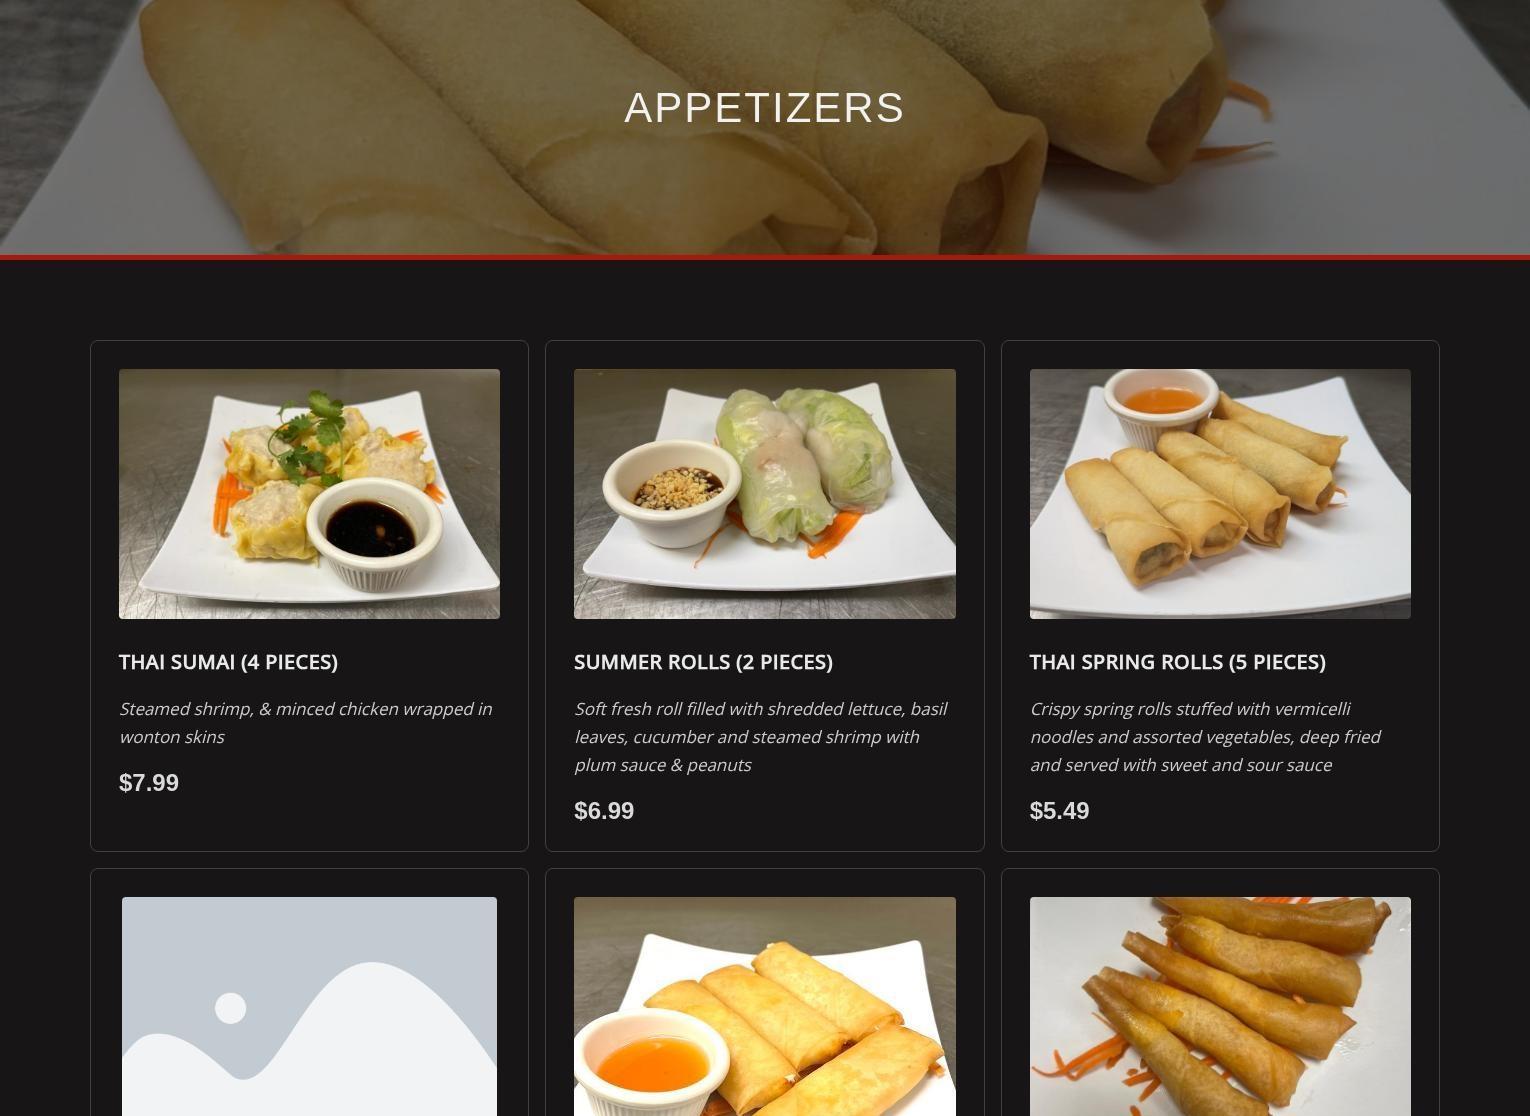Image resolution: width=1530 pixels, height=1116 pixels.
Task: Open the Thai Sumai dish photo
Action: pos(309,494)
